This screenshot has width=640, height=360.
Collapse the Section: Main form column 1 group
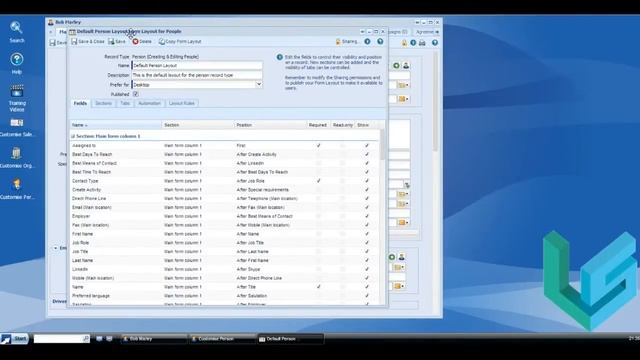coord(73,136)
